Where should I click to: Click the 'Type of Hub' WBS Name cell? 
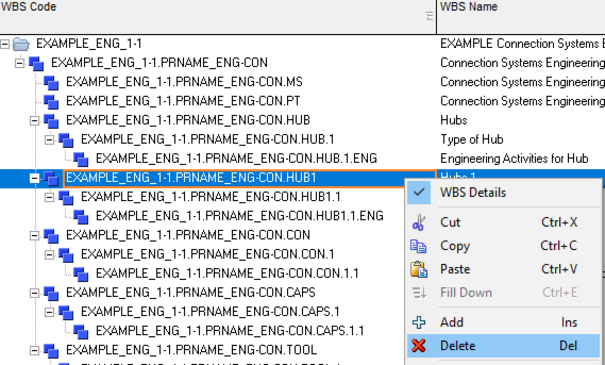pyautogui.click(x=521, y=140)
